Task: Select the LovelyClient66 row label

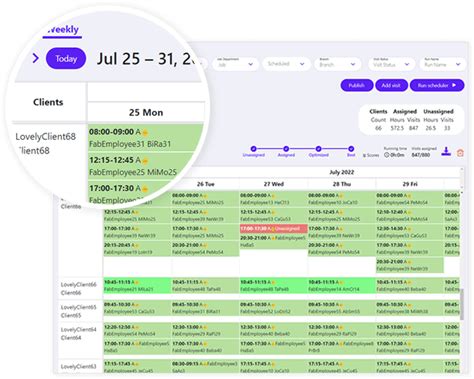Action: (78, 289)
